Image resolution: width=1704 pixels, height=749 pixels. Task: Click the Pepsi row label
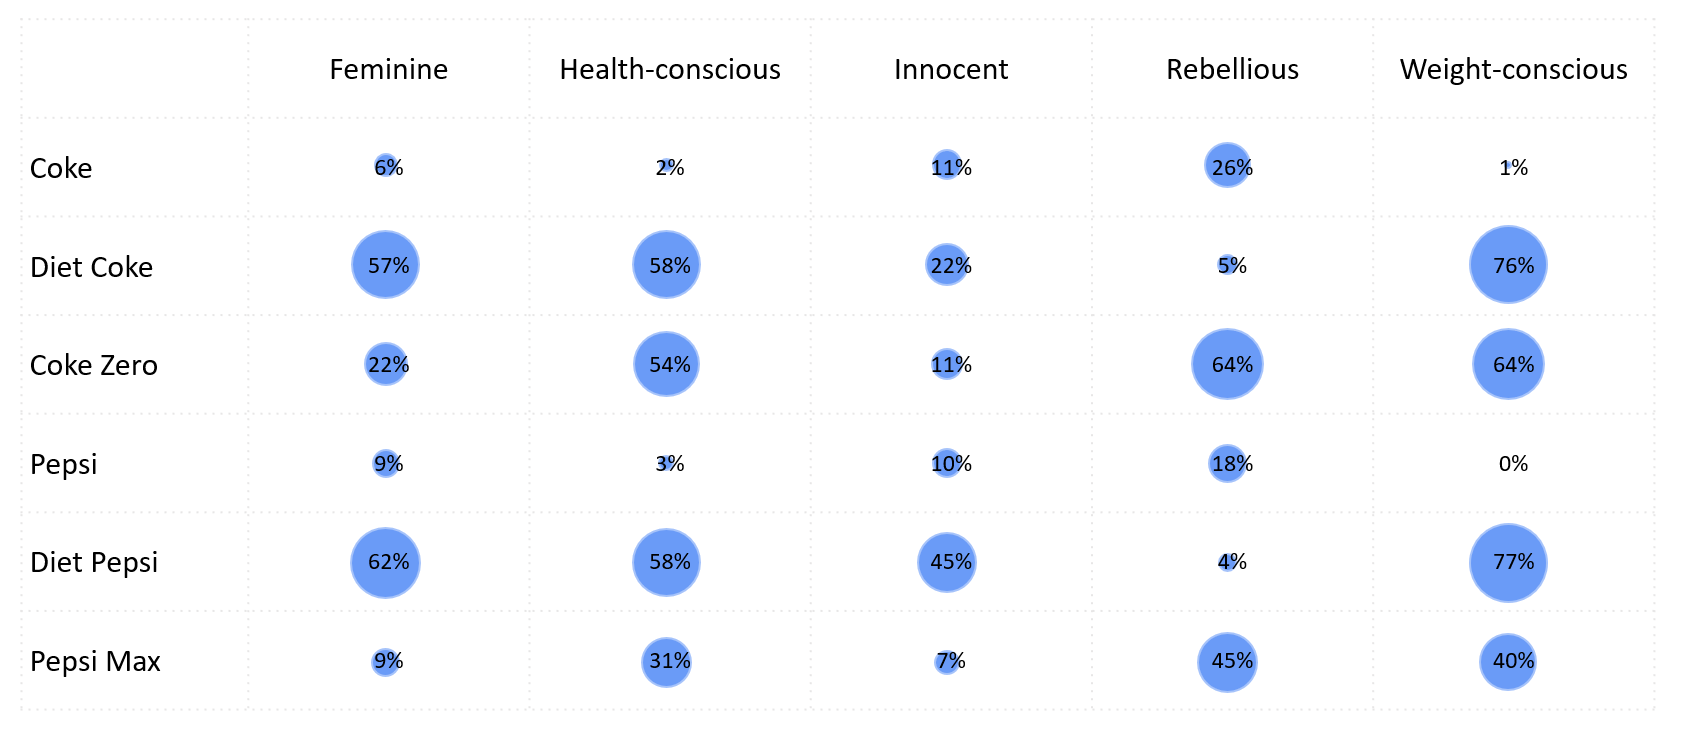pyautogui.click(x=64, y=464)
